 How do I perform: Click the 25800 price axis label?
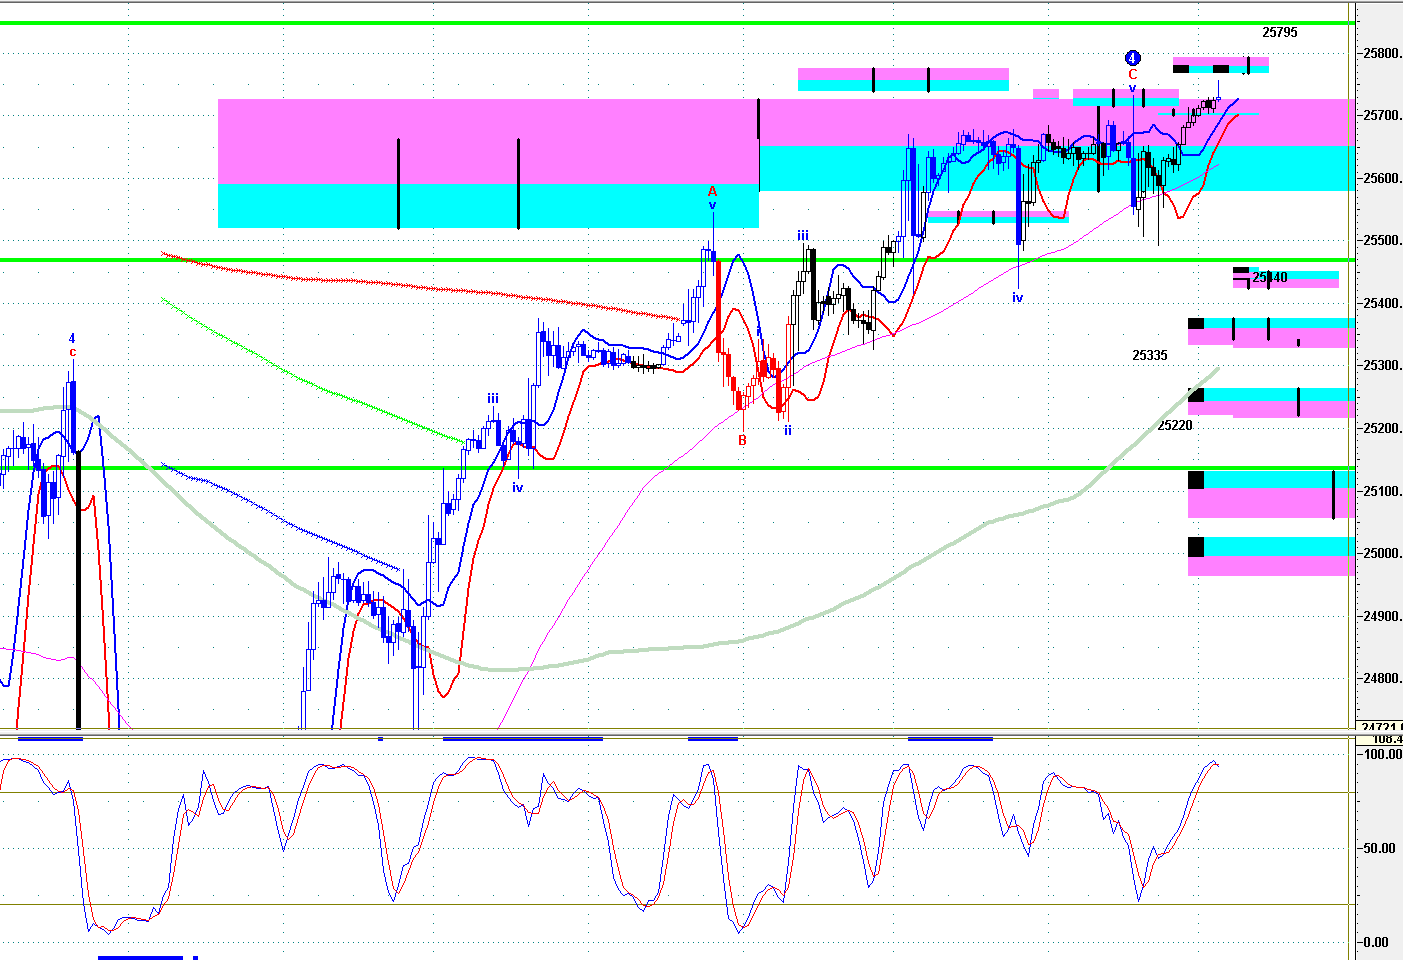[1381, 53]
